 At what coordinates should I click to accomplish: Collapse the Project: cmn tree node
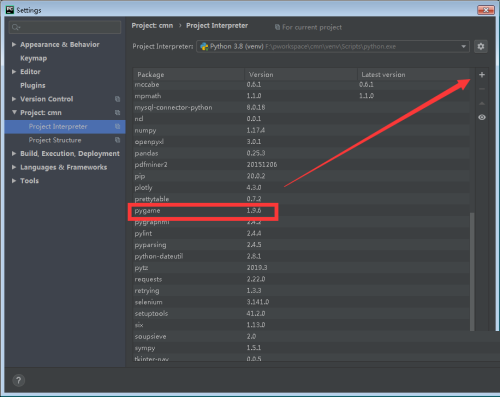tap(14, 112)
